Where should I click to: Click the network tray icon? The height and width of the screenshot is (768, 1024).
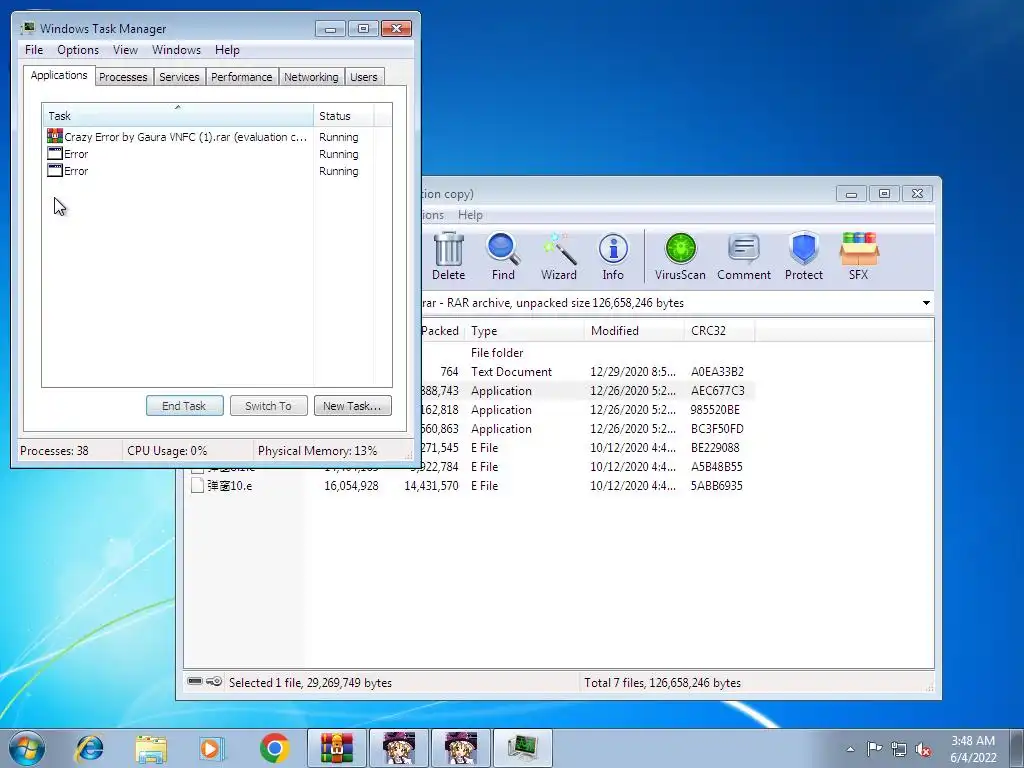[899, 749]
